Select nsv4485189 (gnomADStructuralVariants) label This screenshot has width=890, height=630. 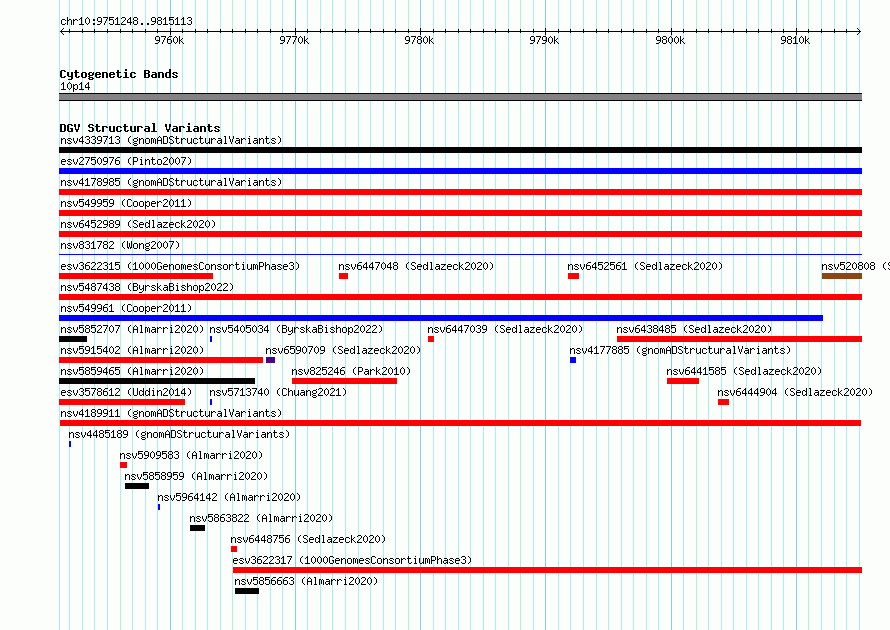pyautogui.click(x=179, y=434)
